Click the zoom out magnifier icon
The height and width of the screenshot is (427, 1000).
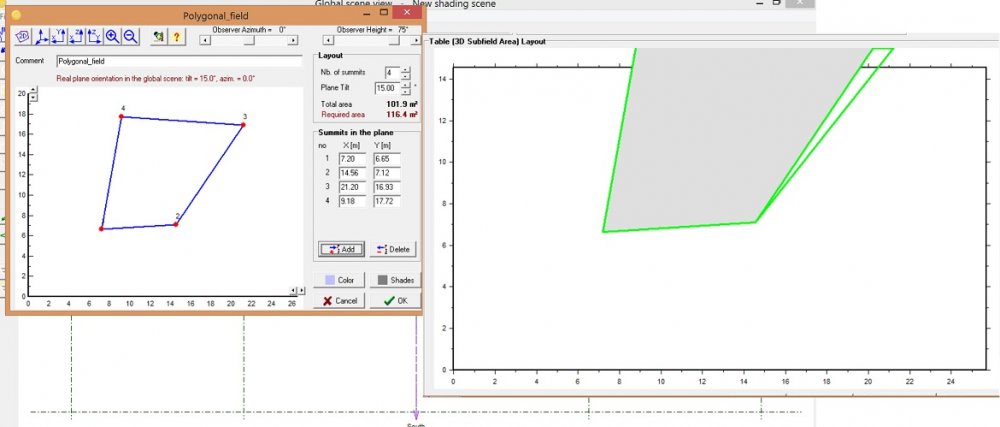[130, 36]
